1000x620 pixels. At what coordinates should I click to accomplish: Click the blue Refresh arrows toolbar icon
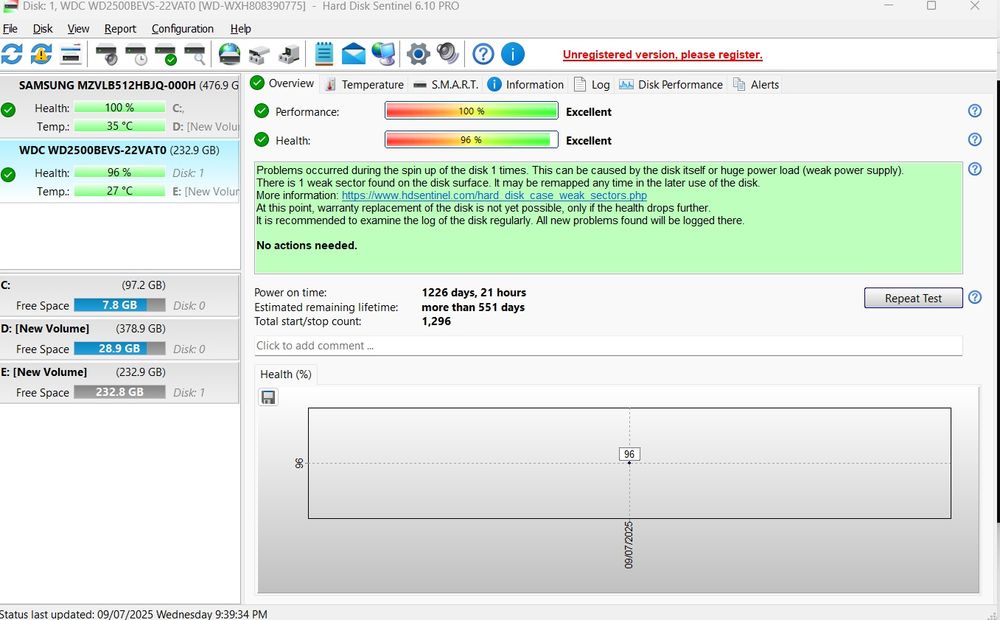tap(11, 54)
